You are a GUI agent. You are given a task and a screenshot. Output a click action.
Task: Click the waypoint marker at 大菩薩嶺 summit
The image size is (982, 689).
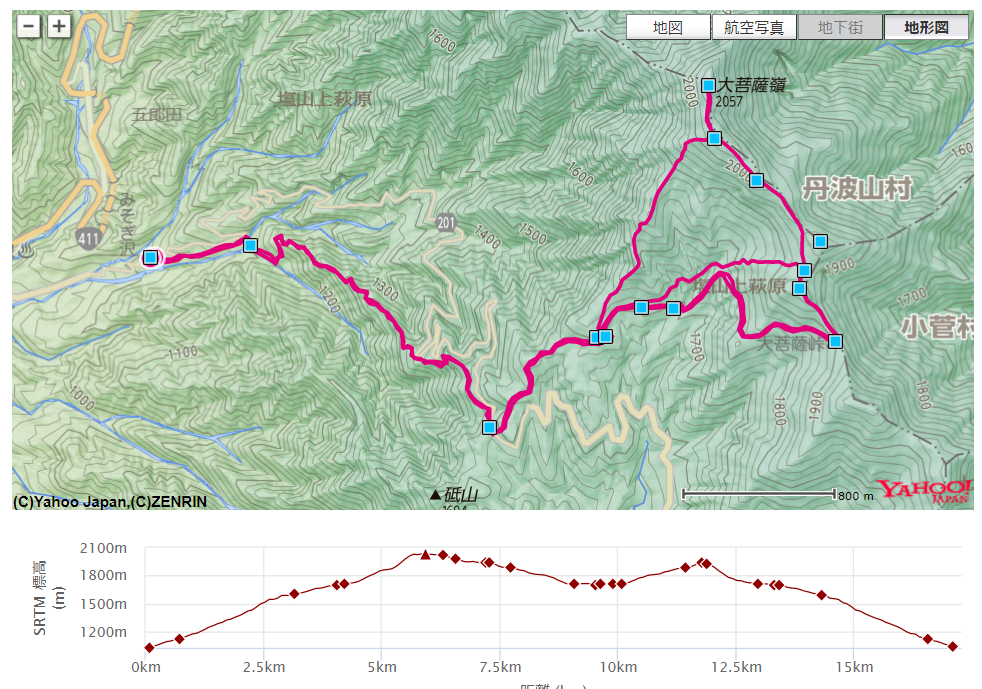click(x=708, y=85)
